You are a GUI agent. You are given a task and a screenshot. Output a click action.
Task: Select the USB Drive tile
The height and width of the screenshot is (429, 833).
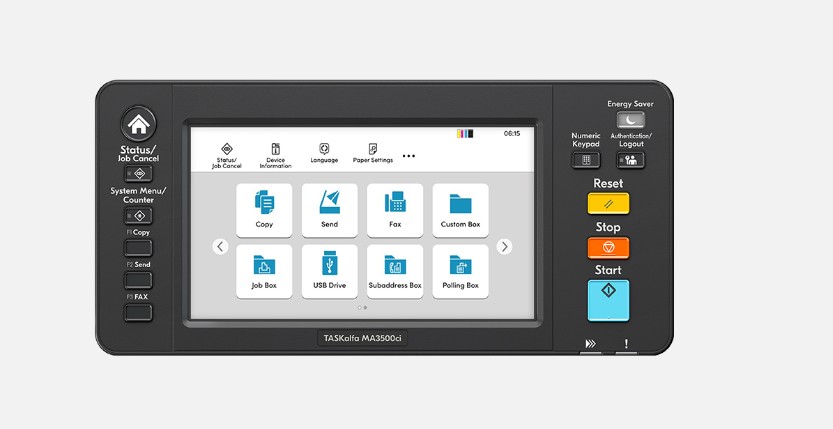pos(329,271)
